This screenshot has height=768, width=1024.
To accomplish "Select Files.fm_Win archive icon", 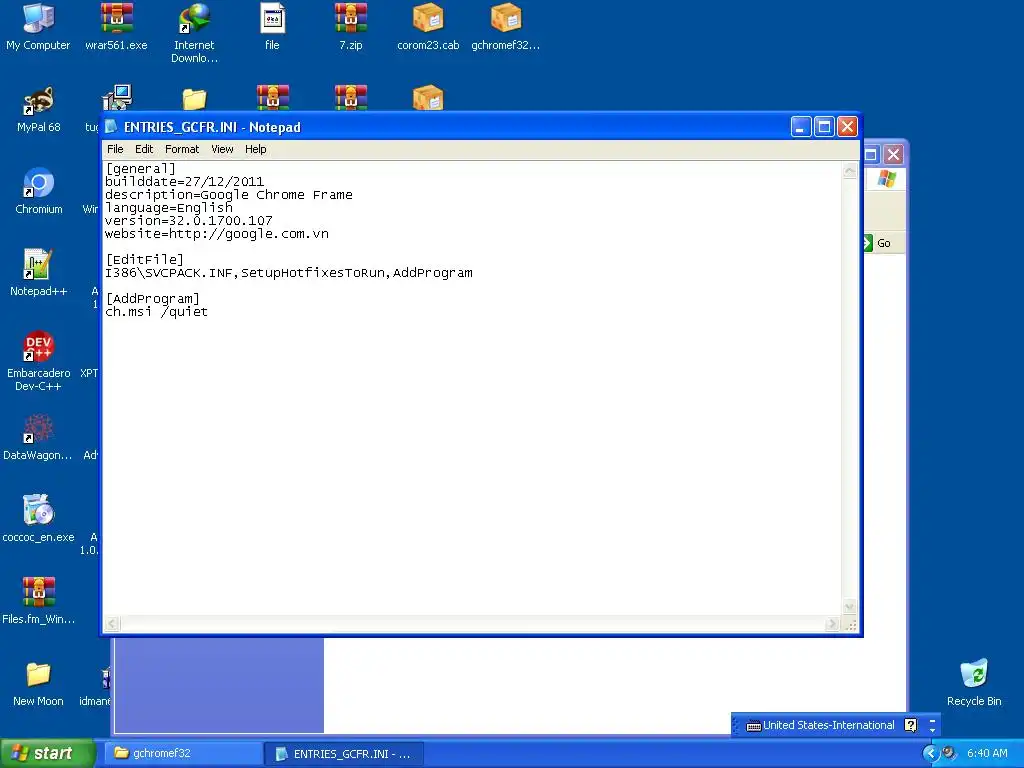I will coord(38,601).
